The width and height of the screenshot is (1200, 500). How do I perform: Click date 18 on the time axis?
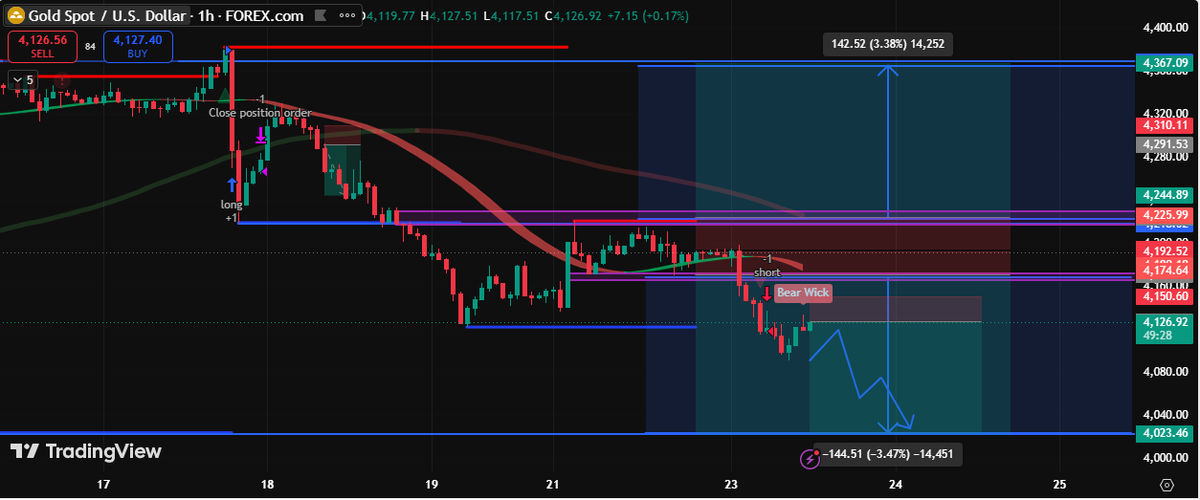pos(267,483)
